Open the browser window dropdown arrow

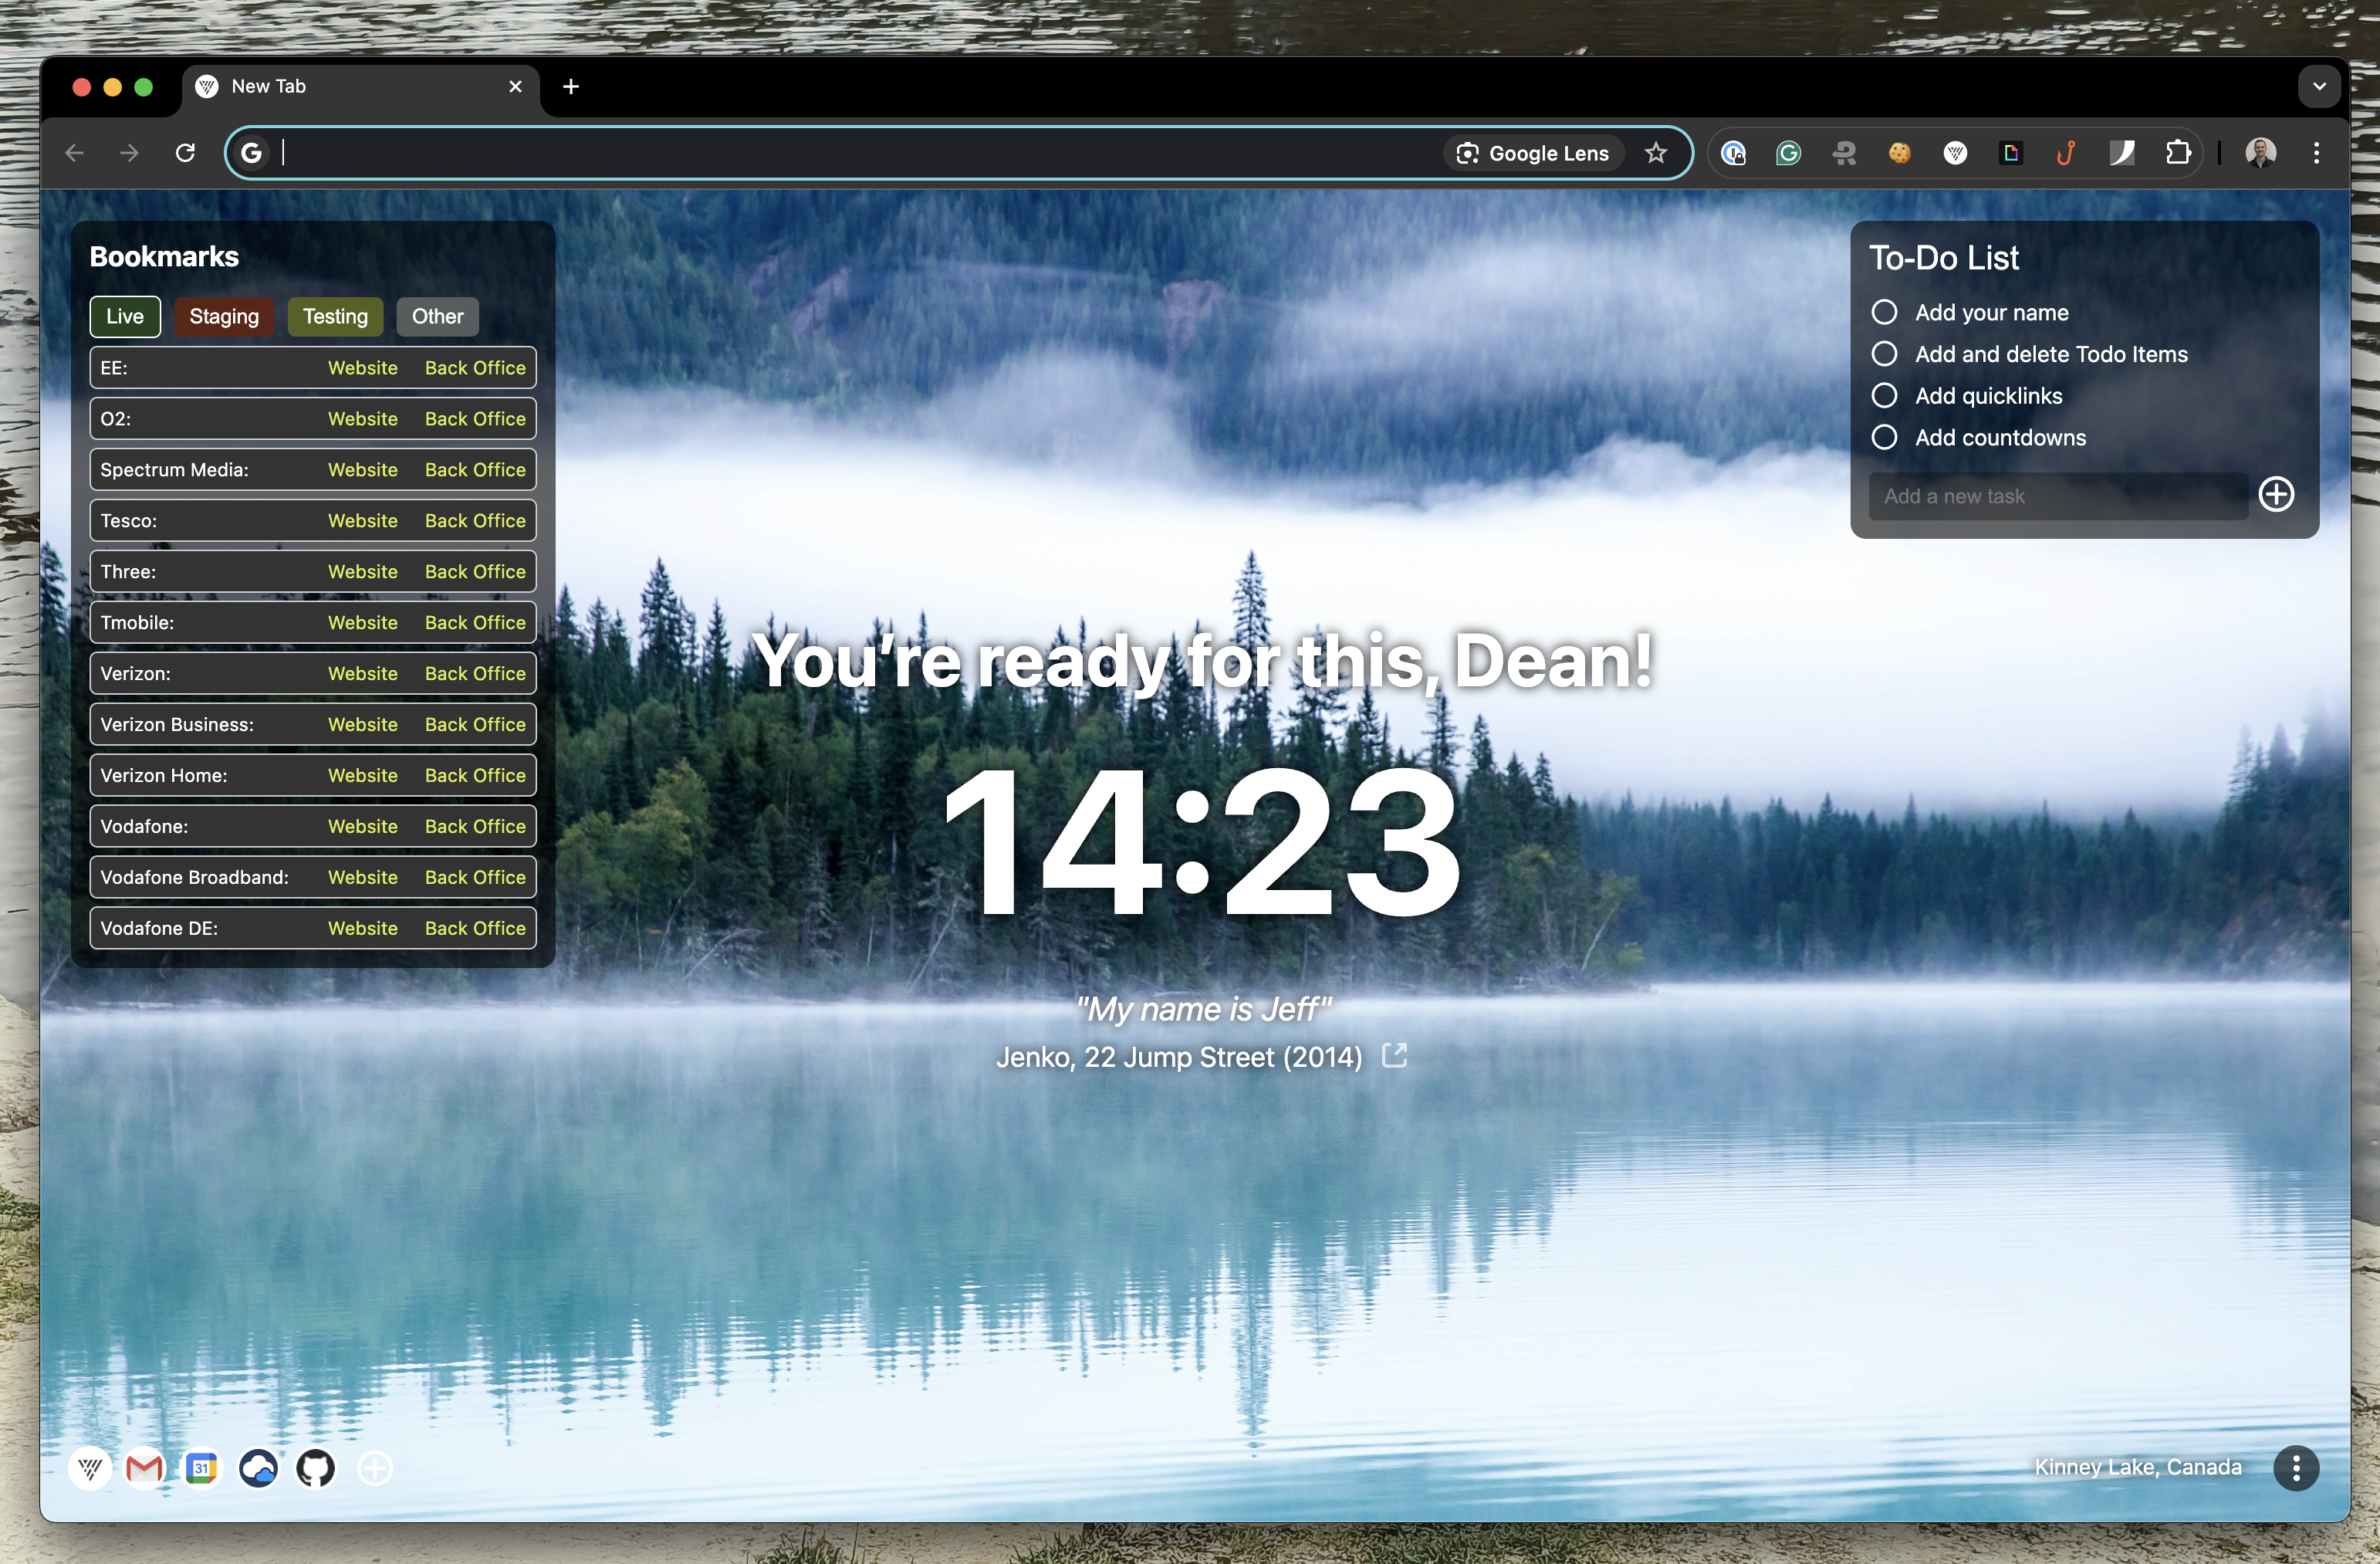click(x=2318, y=86)
